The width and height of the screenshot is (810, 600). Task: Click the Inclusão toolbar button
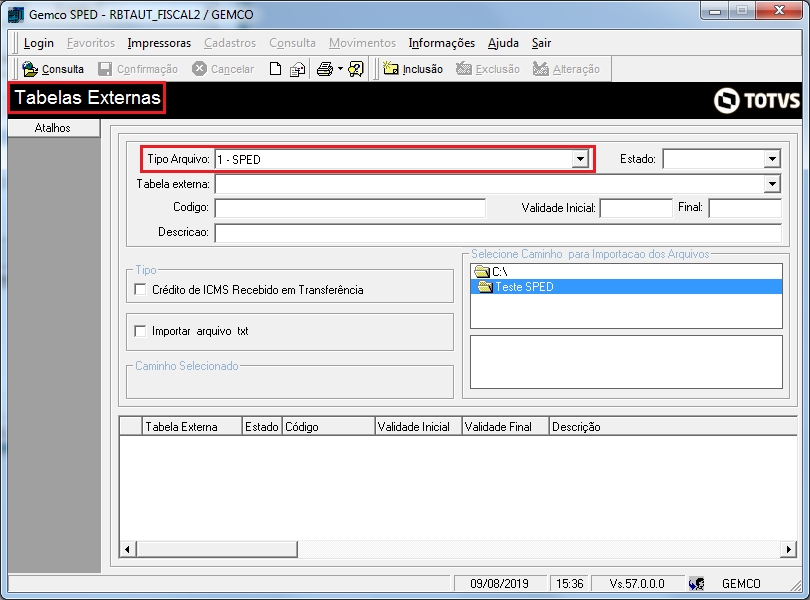[413, 69]
